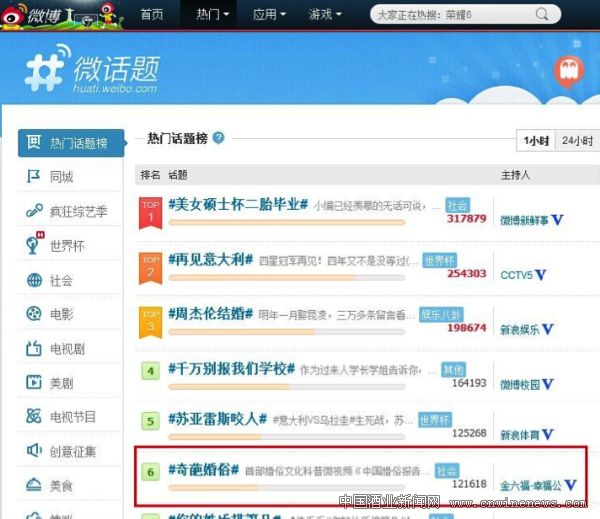Go to the 首页 home tab
Image resolution: width=600 pixels, height=519 pixels.
(x=152, y=15)
